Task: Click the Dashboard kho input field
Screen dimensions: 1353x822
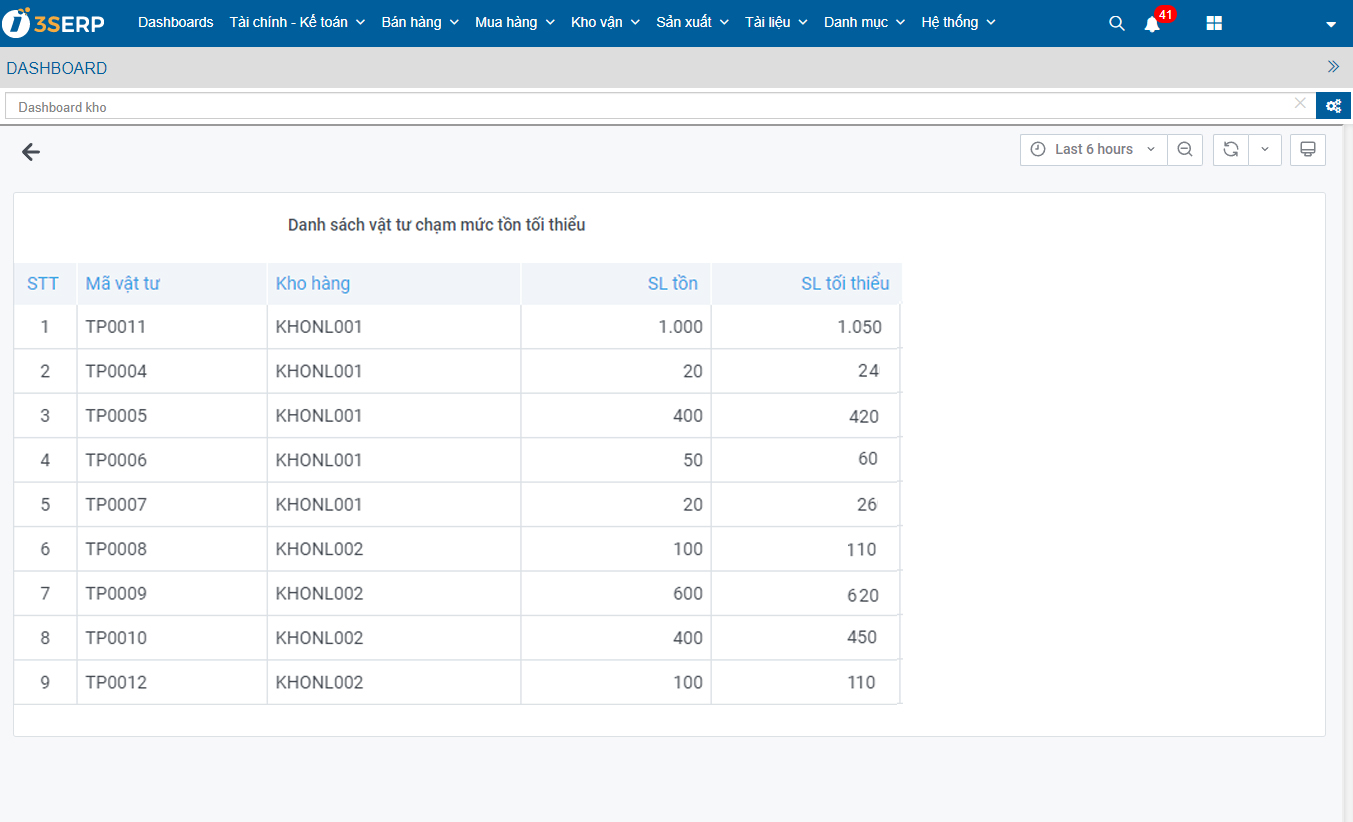Action: coord(640,106)
